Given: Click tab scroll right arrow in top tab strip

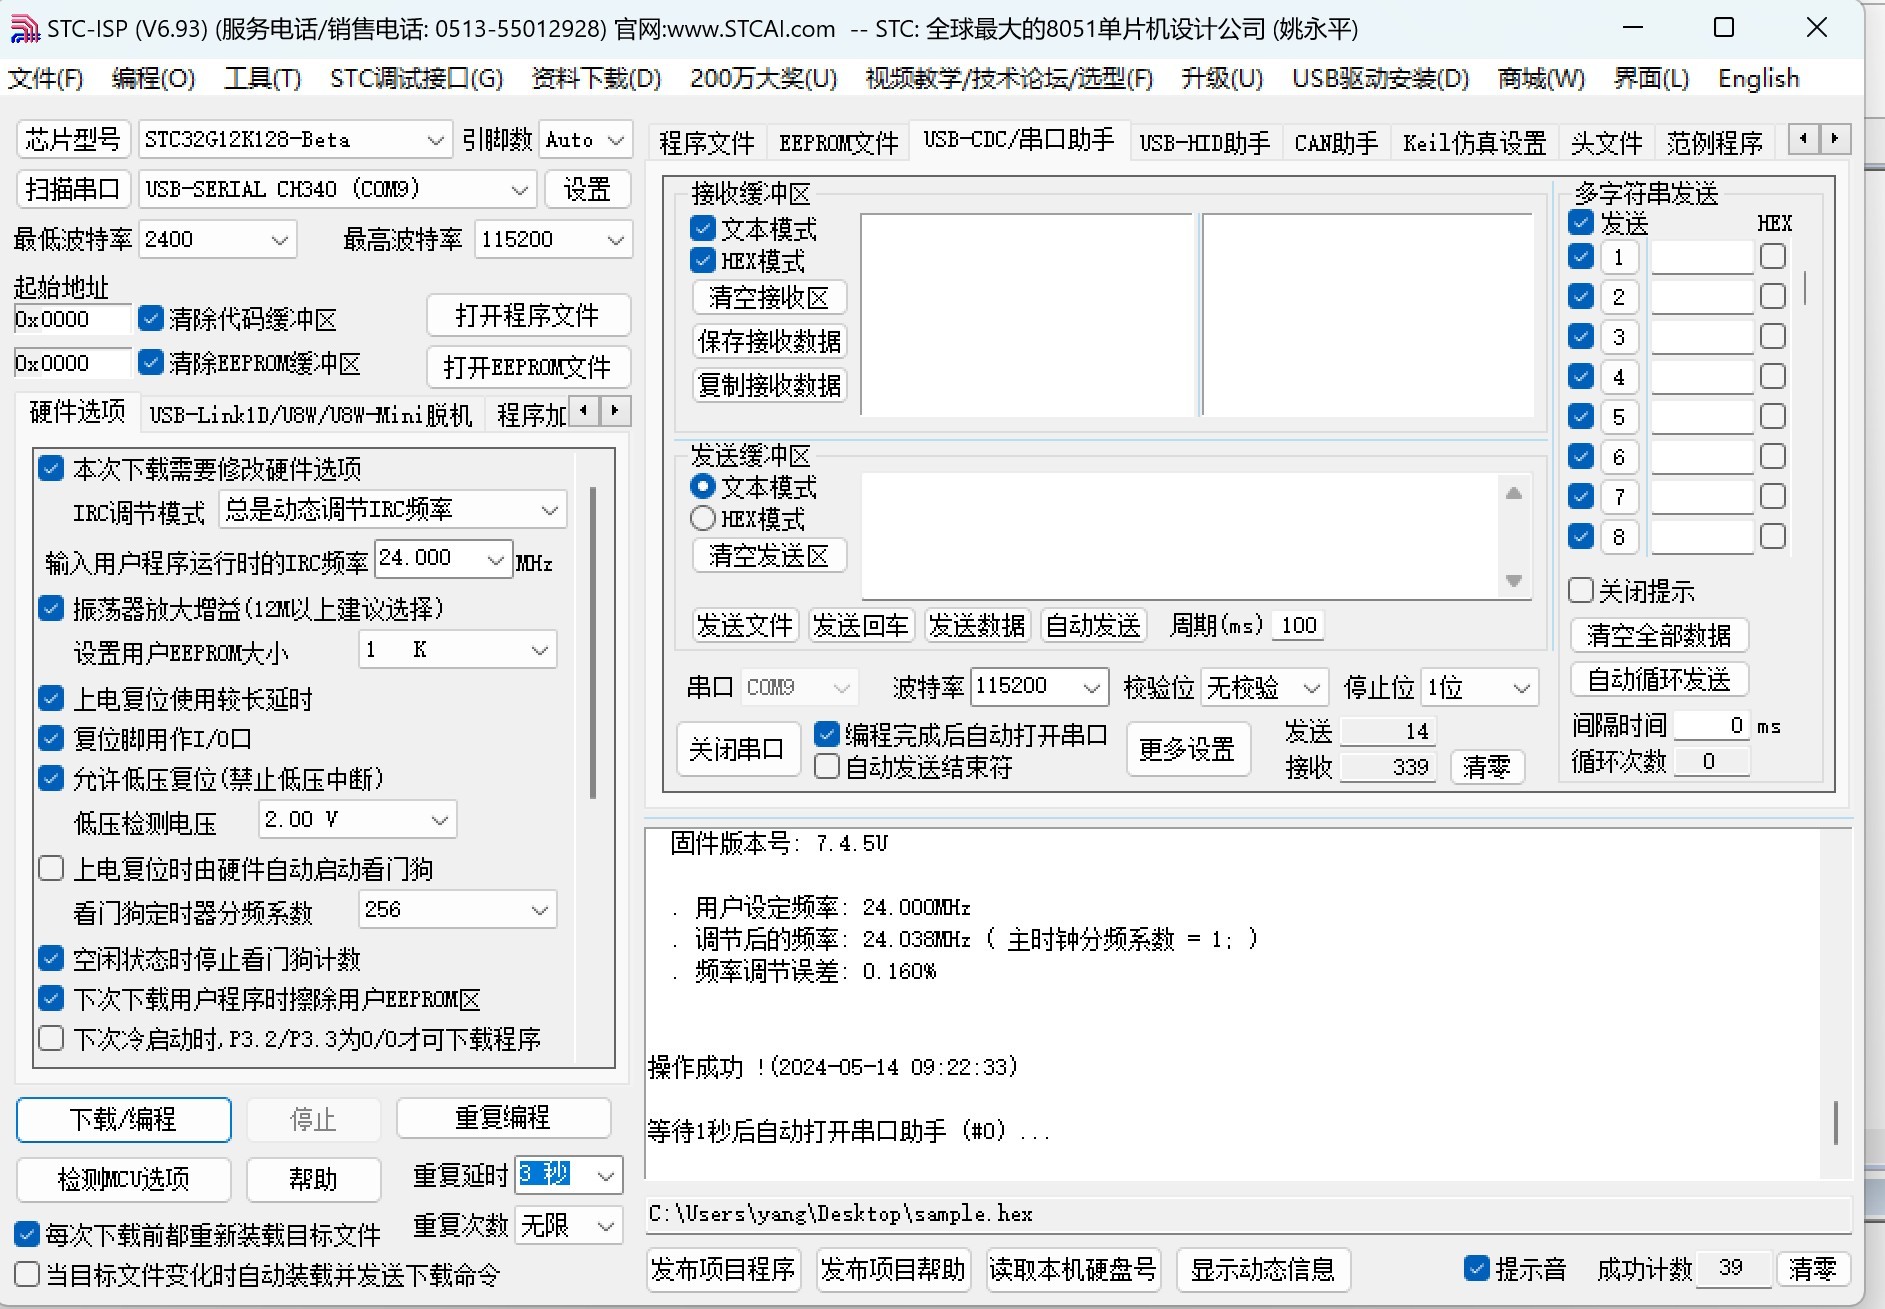Looking at the screenshot, I should pos(1834,139).
